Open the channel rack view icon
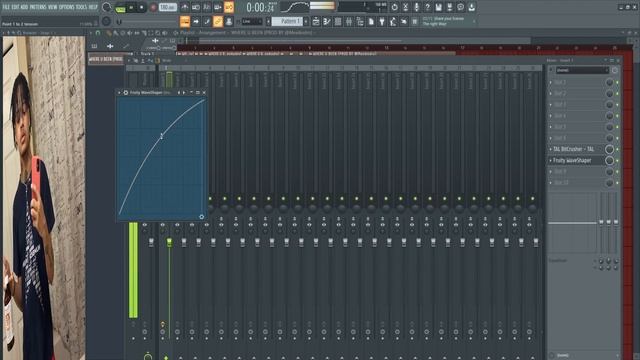This screenshot has width=640, height=360. point(338,21)
